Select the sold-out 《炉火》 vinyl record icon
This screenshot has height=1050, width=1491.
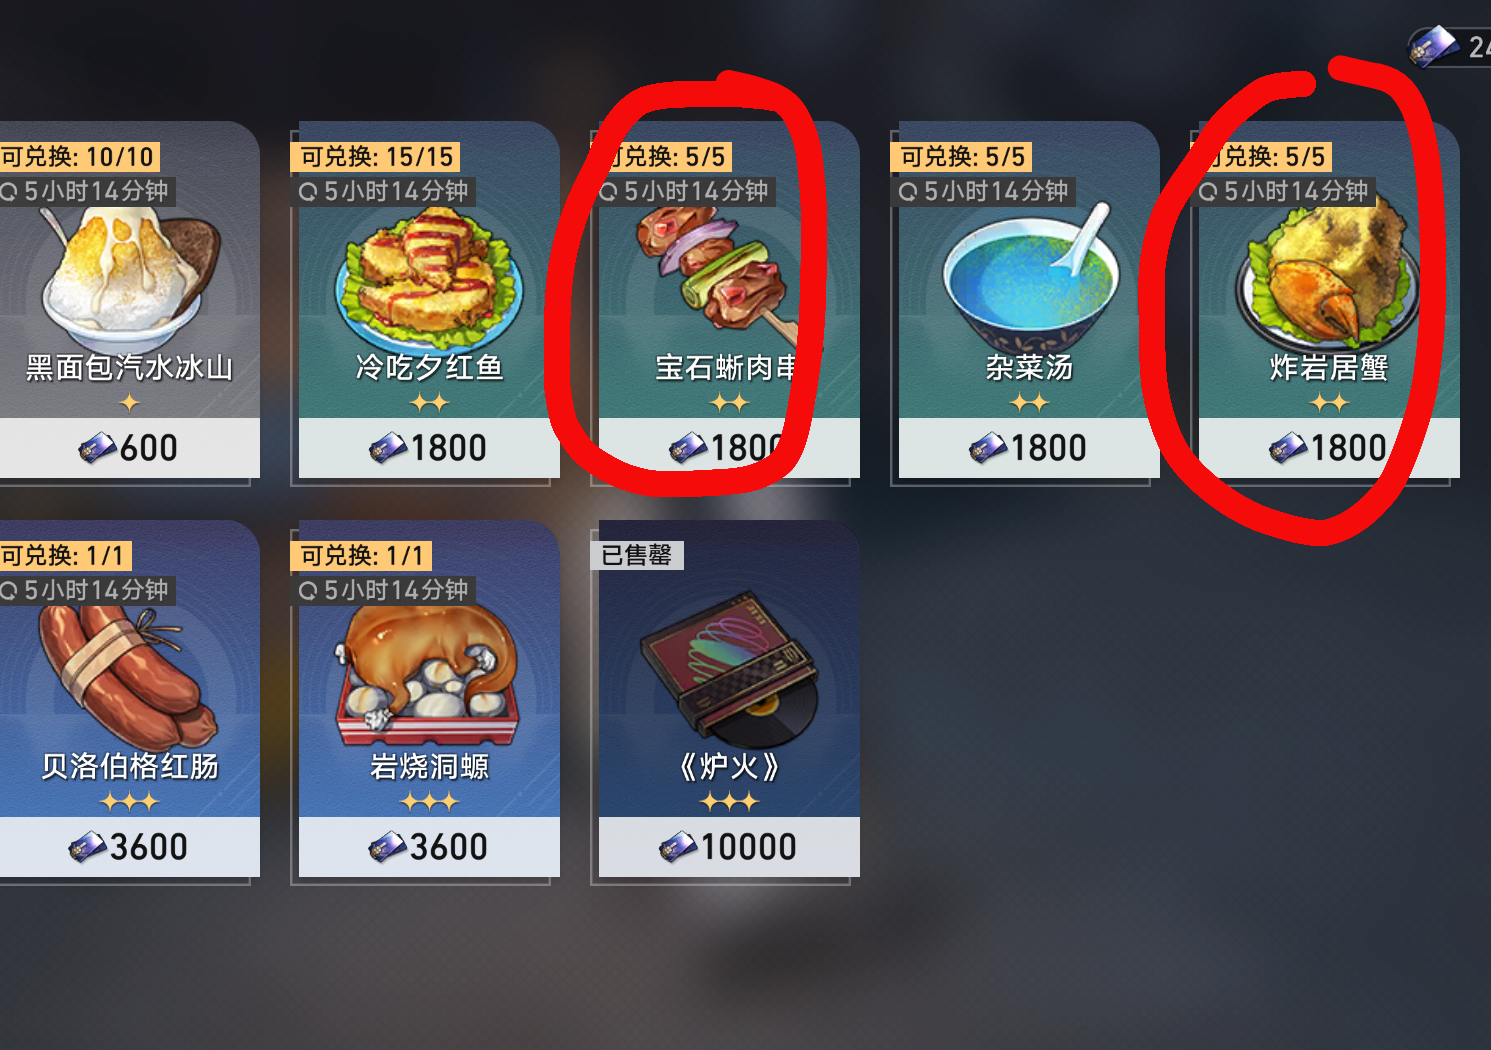[x=730, y=670]
